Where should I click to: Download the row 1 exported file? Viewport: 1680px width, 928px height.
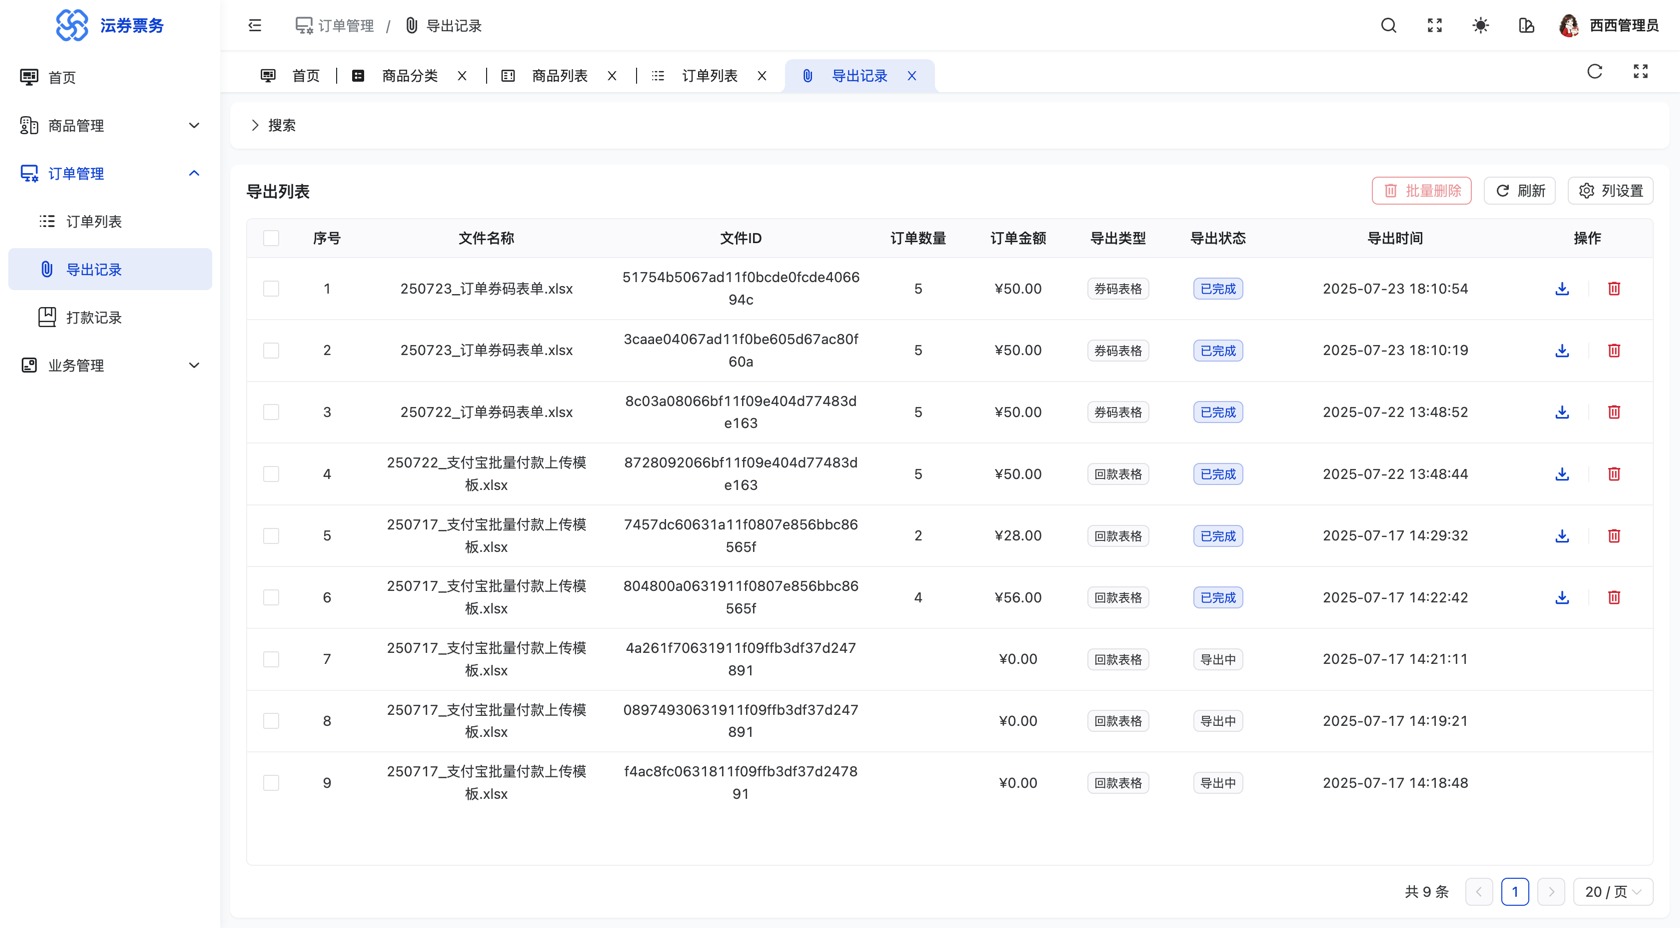[1562, 289]
